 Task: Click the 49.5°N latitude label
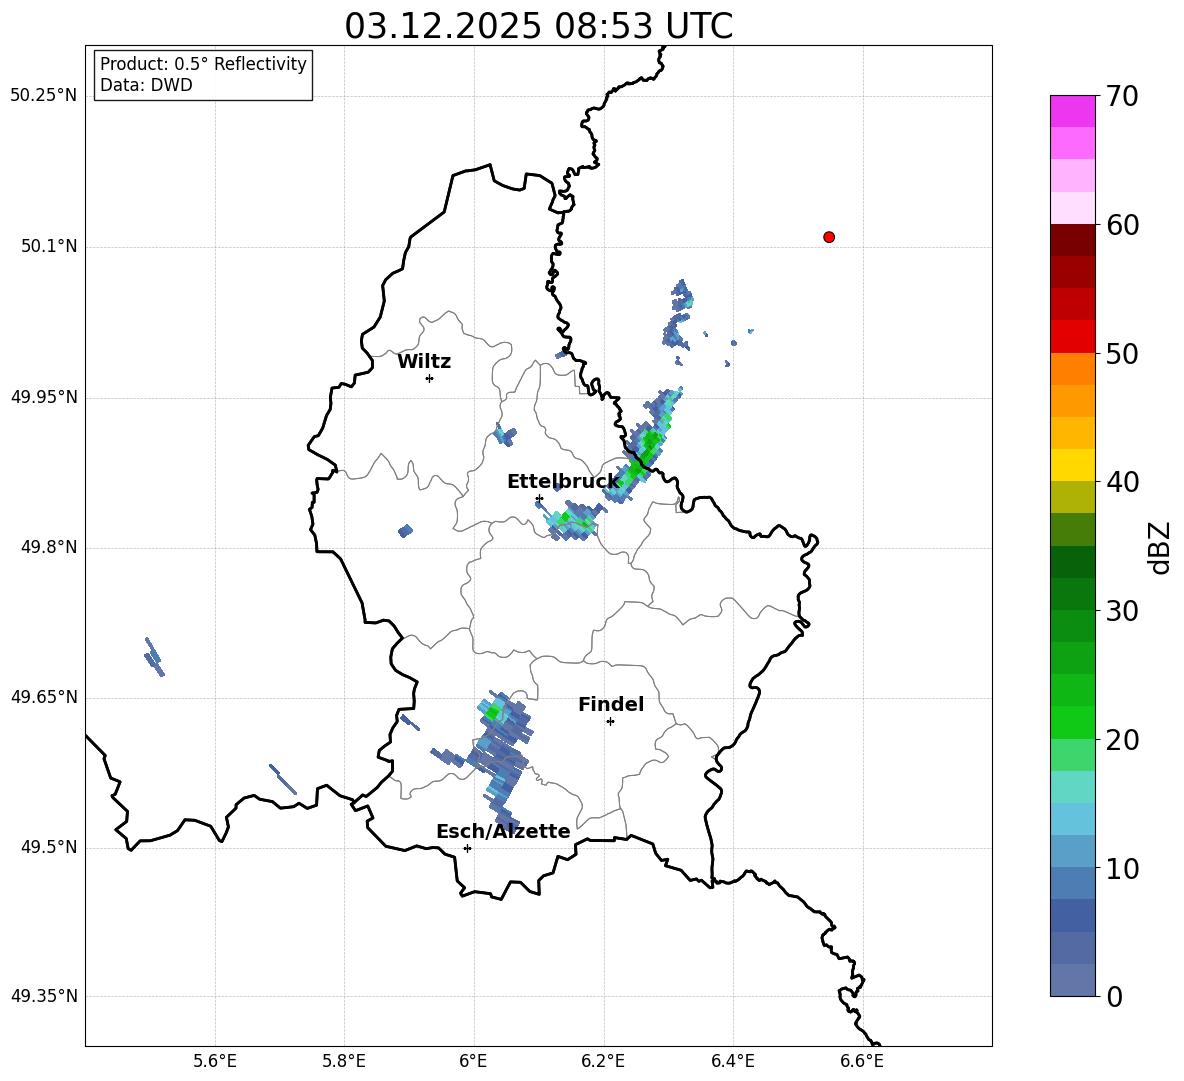pos(48,847)
